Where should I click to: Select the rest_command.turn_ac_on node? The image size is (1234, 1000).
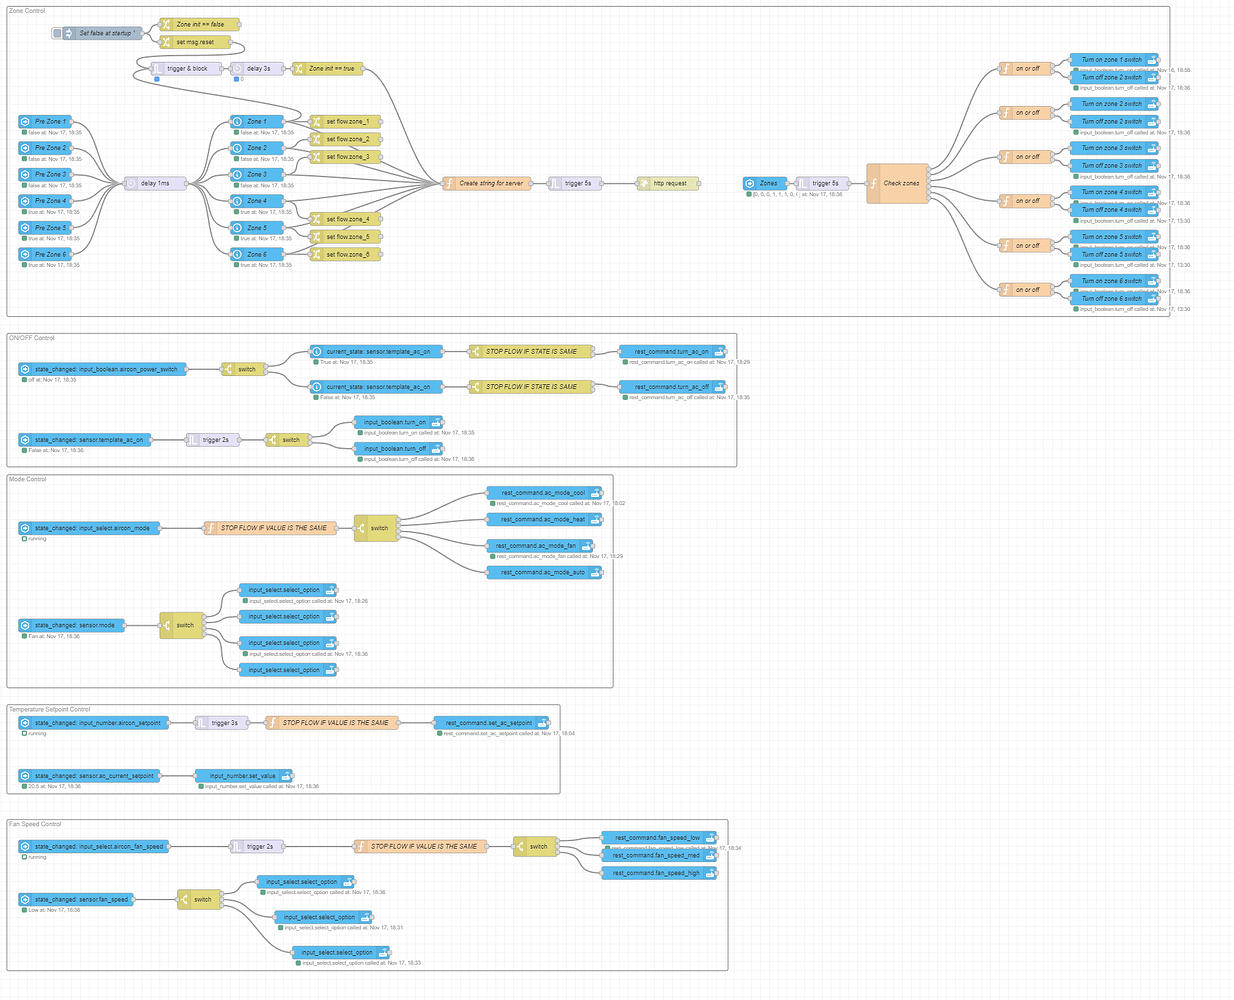[672, 352]
